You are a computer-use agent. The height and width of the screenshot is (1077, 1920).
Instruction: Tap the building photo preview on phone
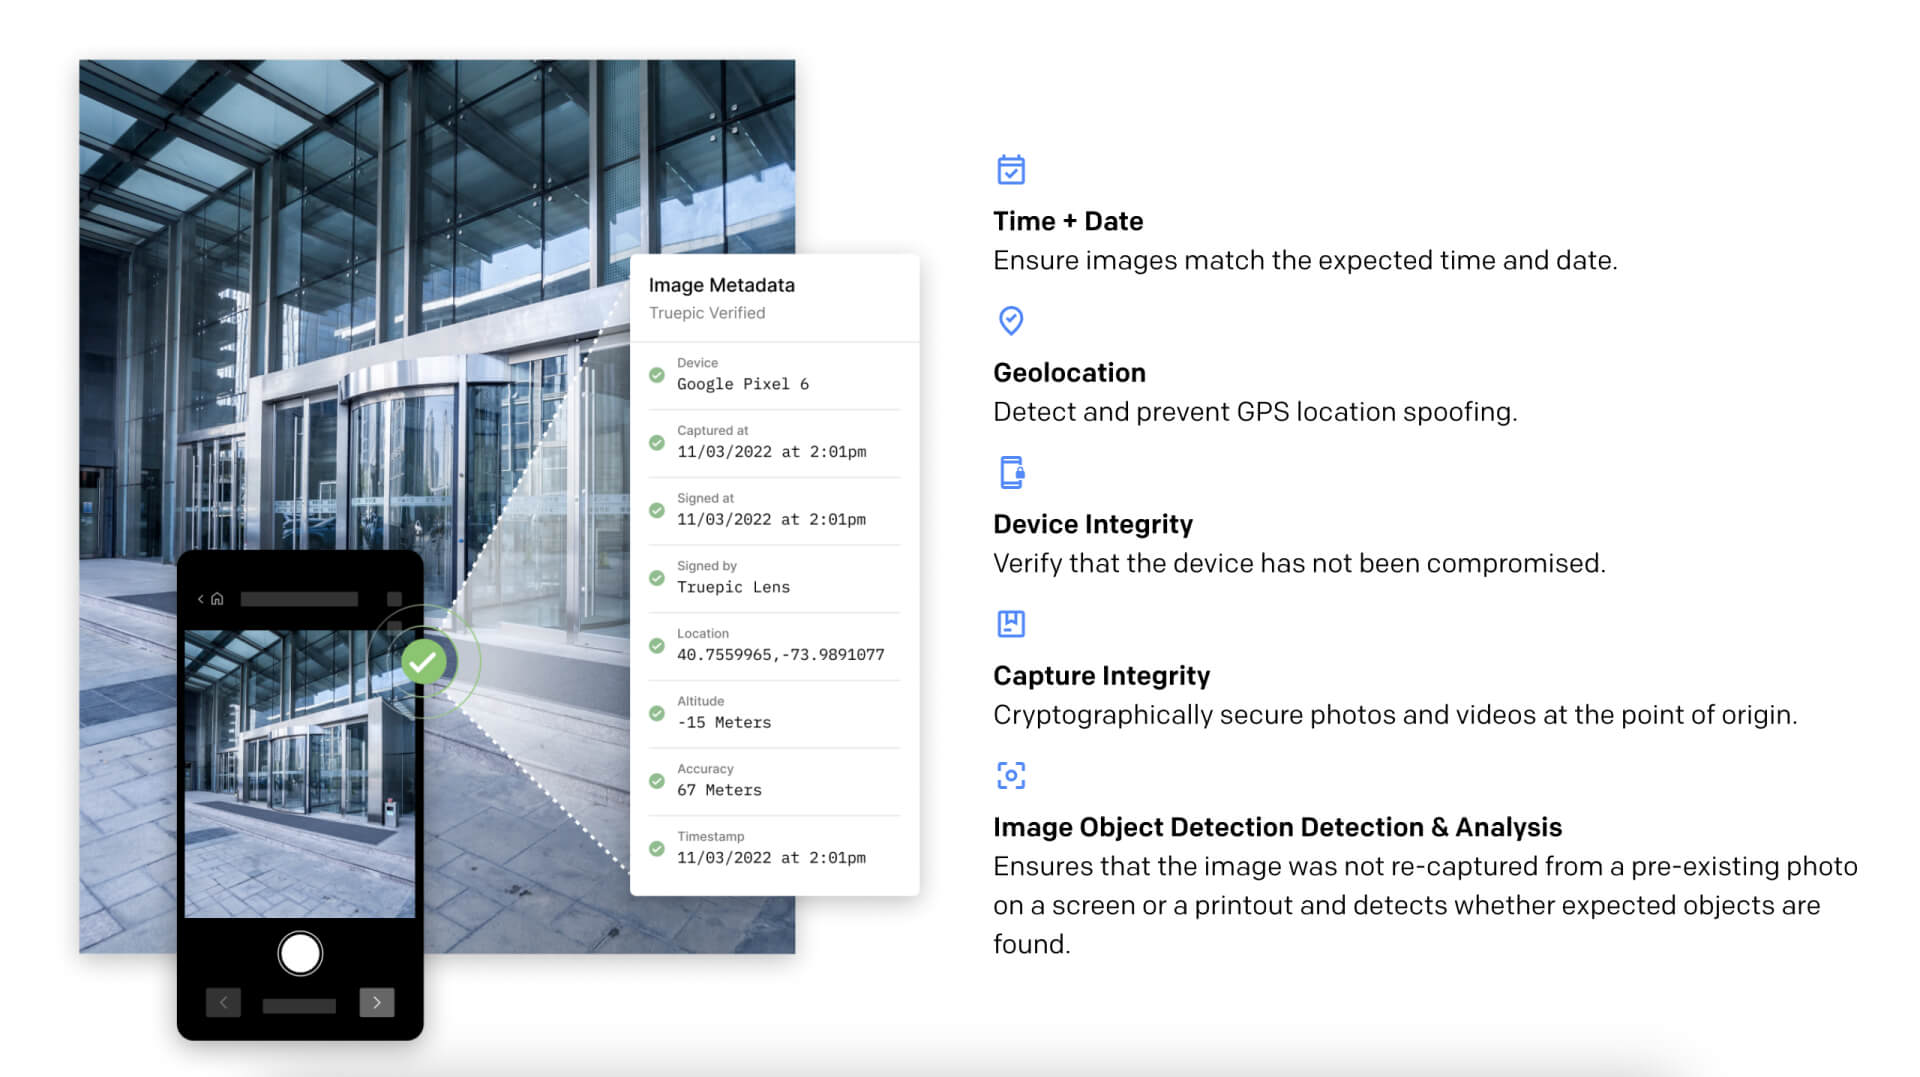(300, 773)
